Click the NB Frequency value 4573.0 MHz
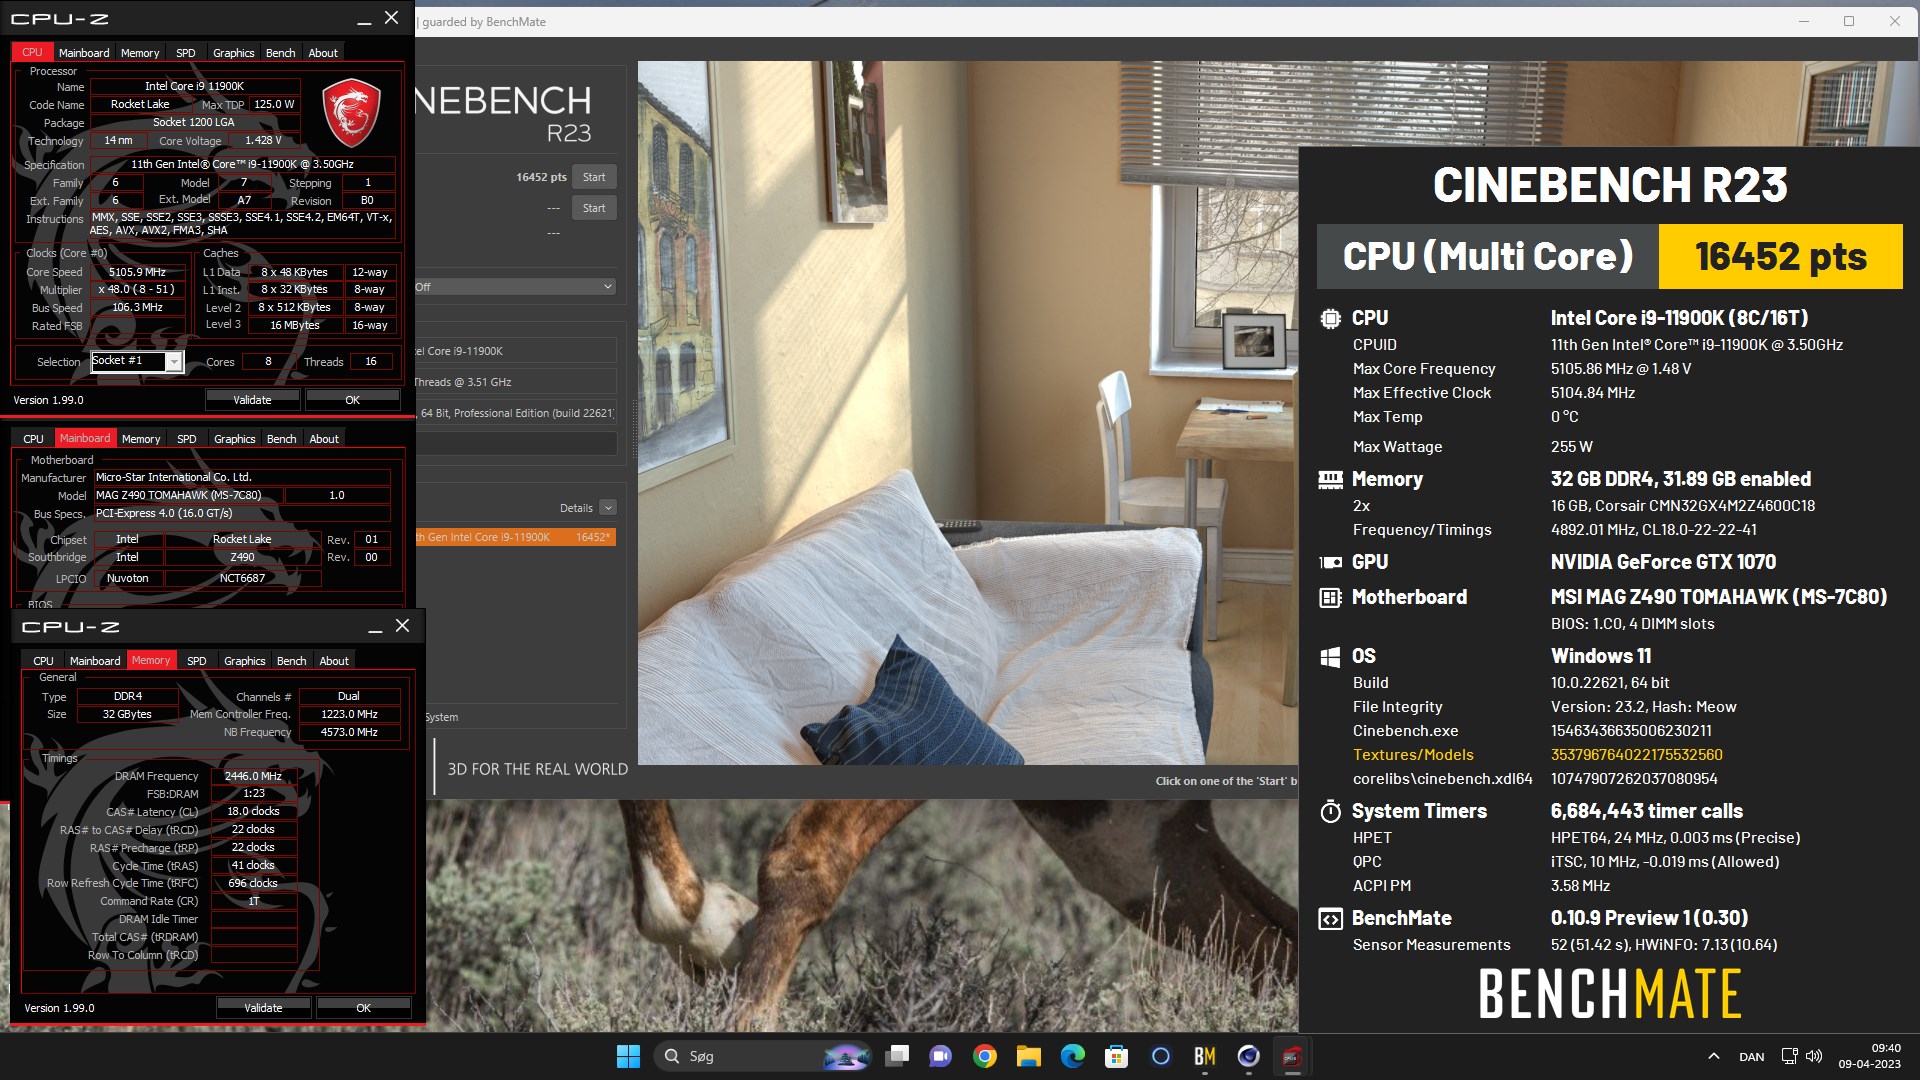Image resolution: width=1920 pixels, height=1080 pixels. (x=349, y=732)
